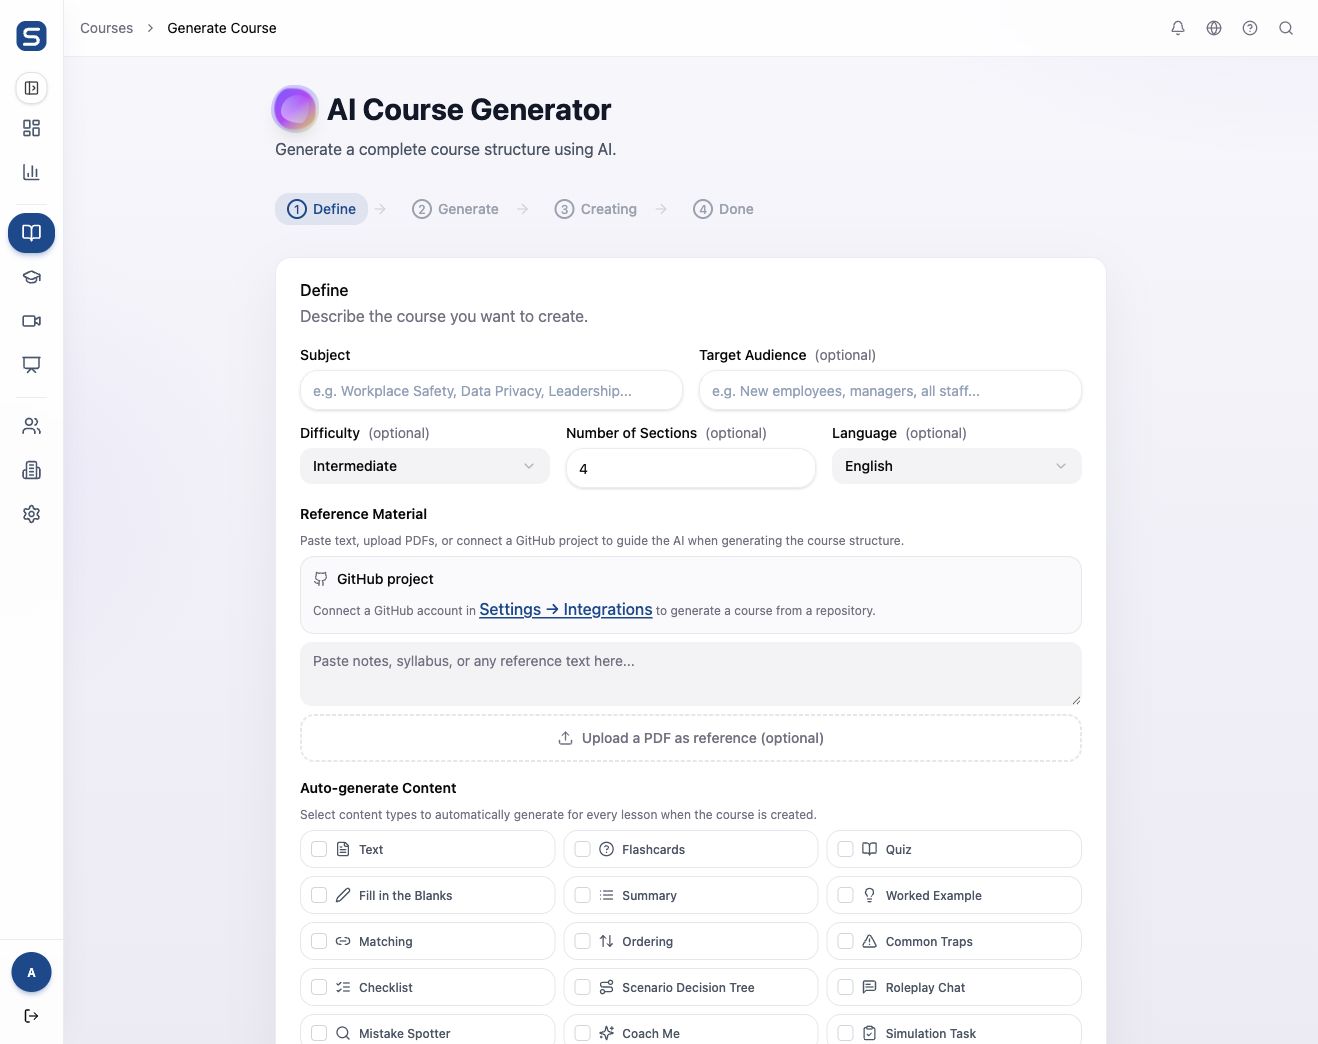Enable the Roleplay Chat checkbox

click(846, 987)
